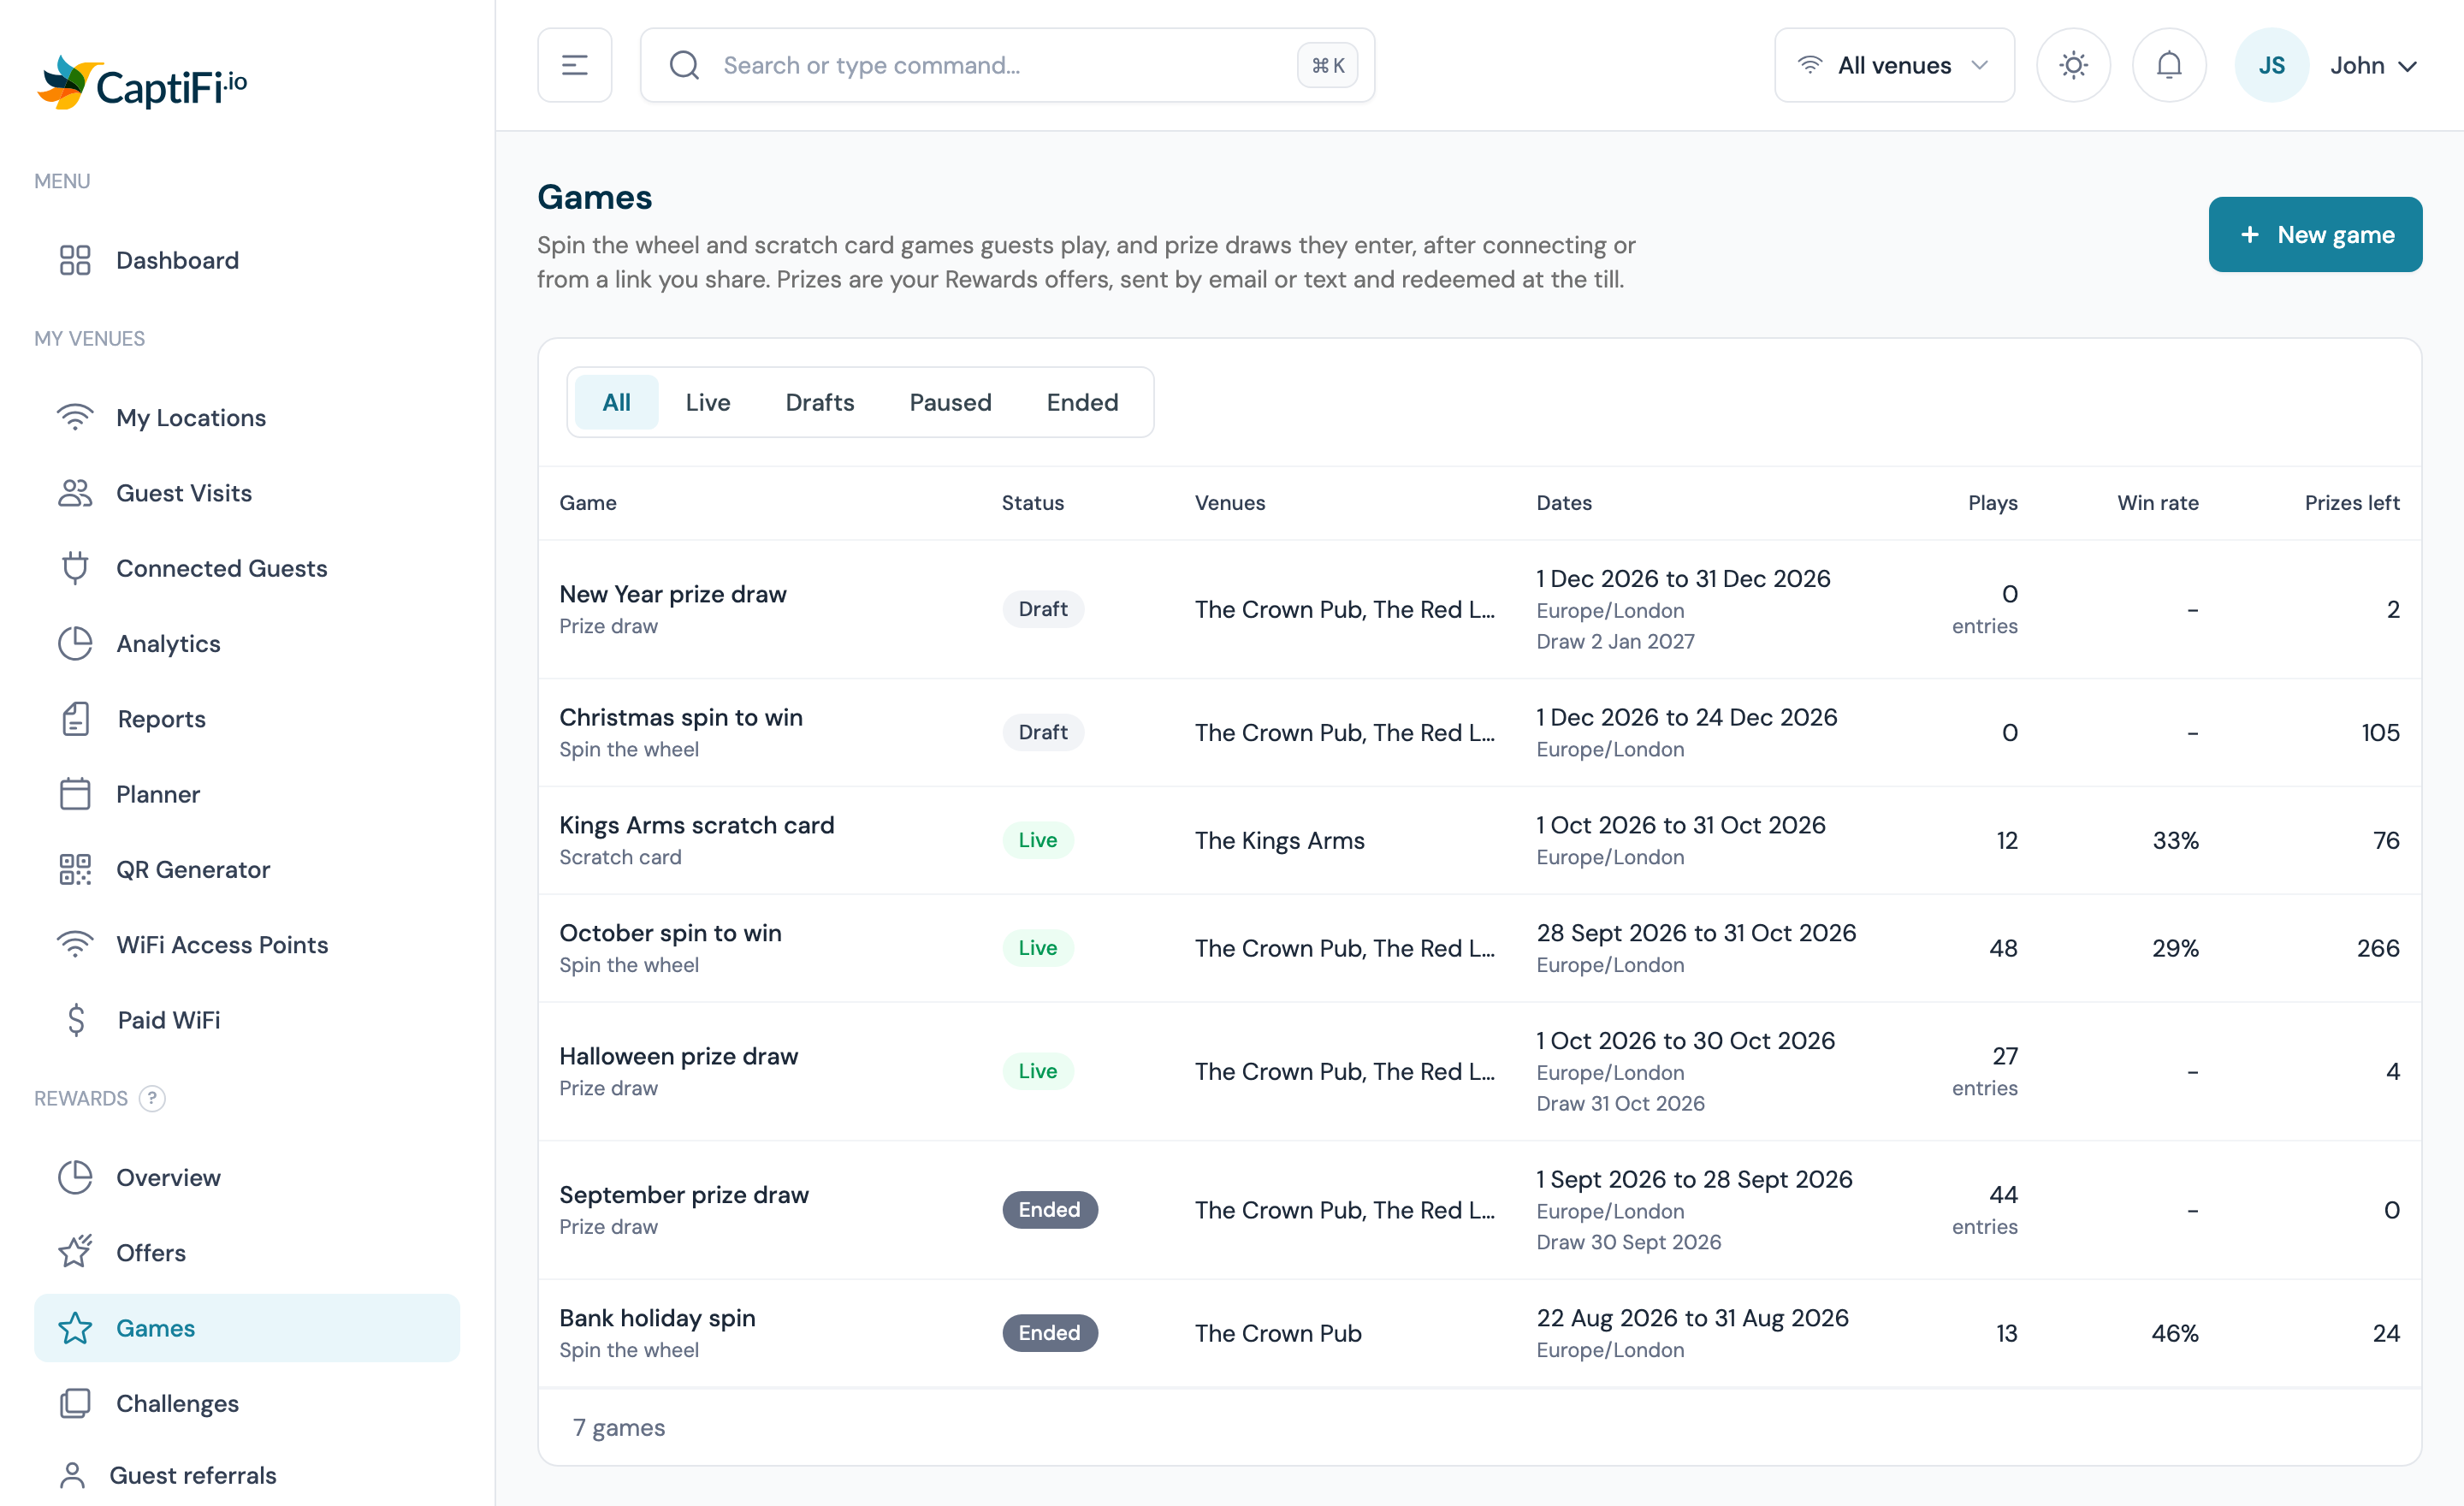The height and width of the screenshot is (1506, 2464).
Task: Open the notifications bell
Action: pyautogui.click(x=2169, y=65)
